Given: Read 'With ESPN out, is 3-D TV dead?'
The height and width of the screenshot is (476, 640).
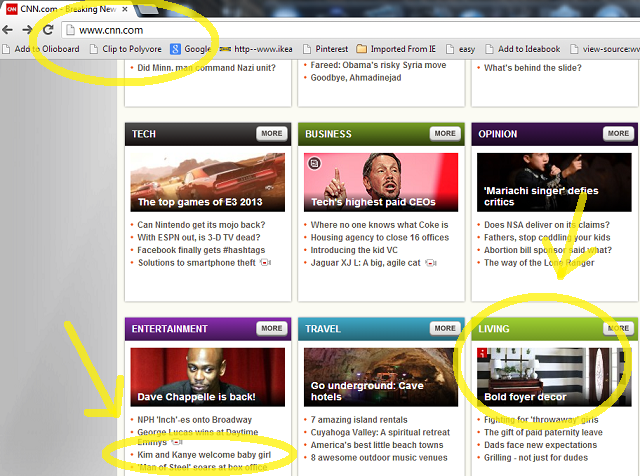Looking at the screenshot, I should point(199,238).
